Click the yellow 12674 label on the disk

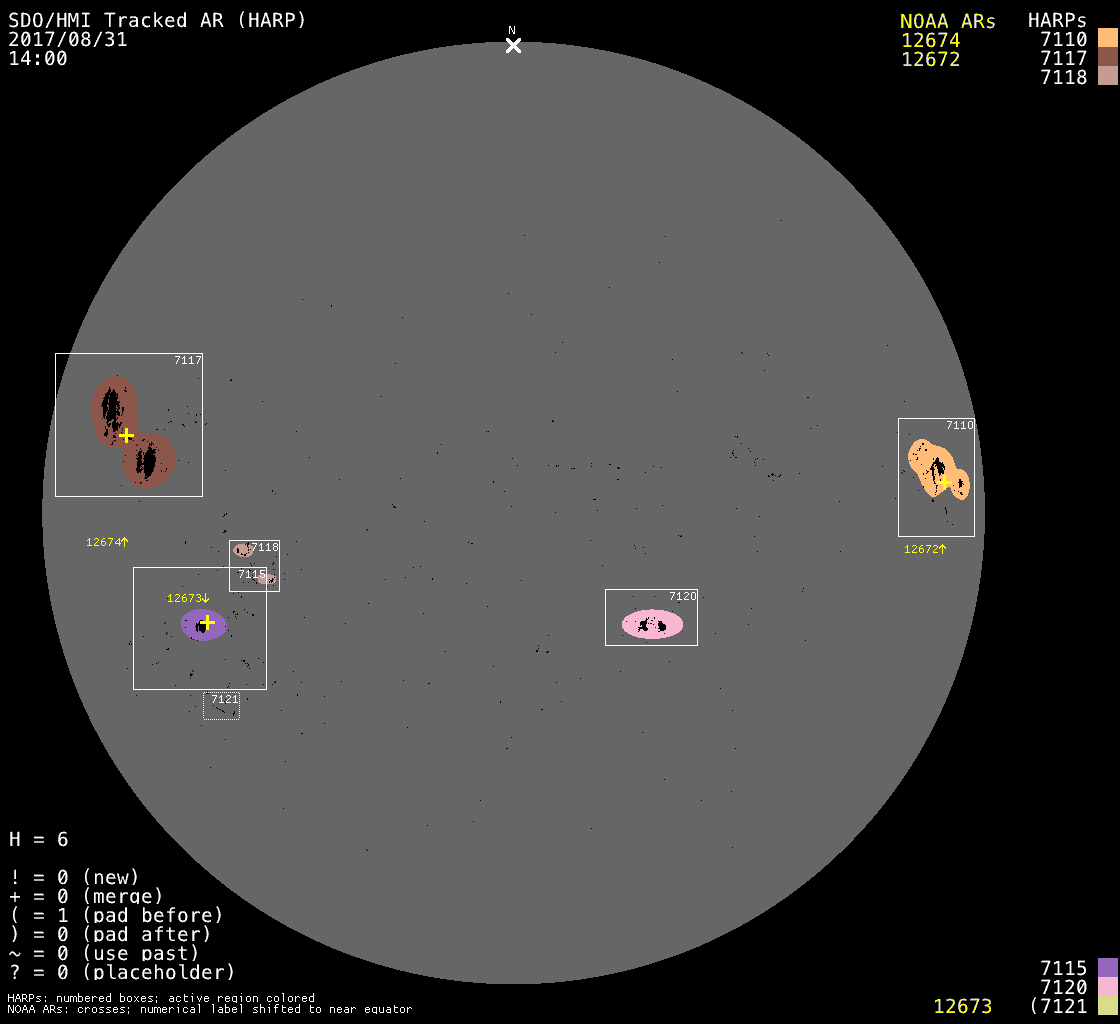106,542
